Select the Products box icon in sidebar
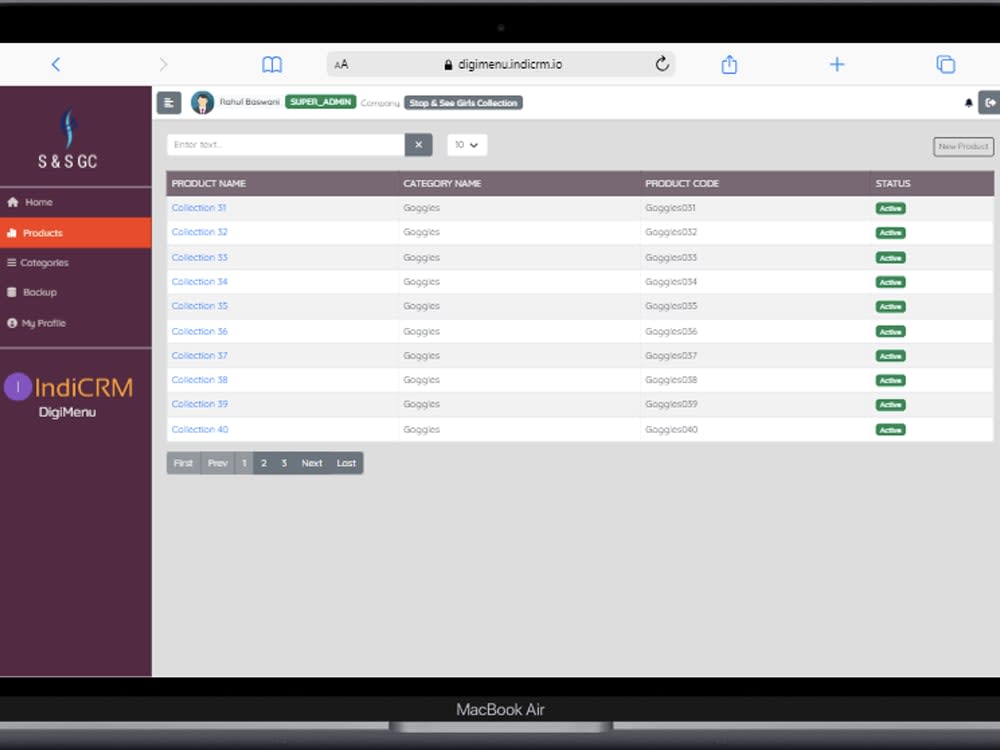The image size is (1000, 750). [13, 232]
